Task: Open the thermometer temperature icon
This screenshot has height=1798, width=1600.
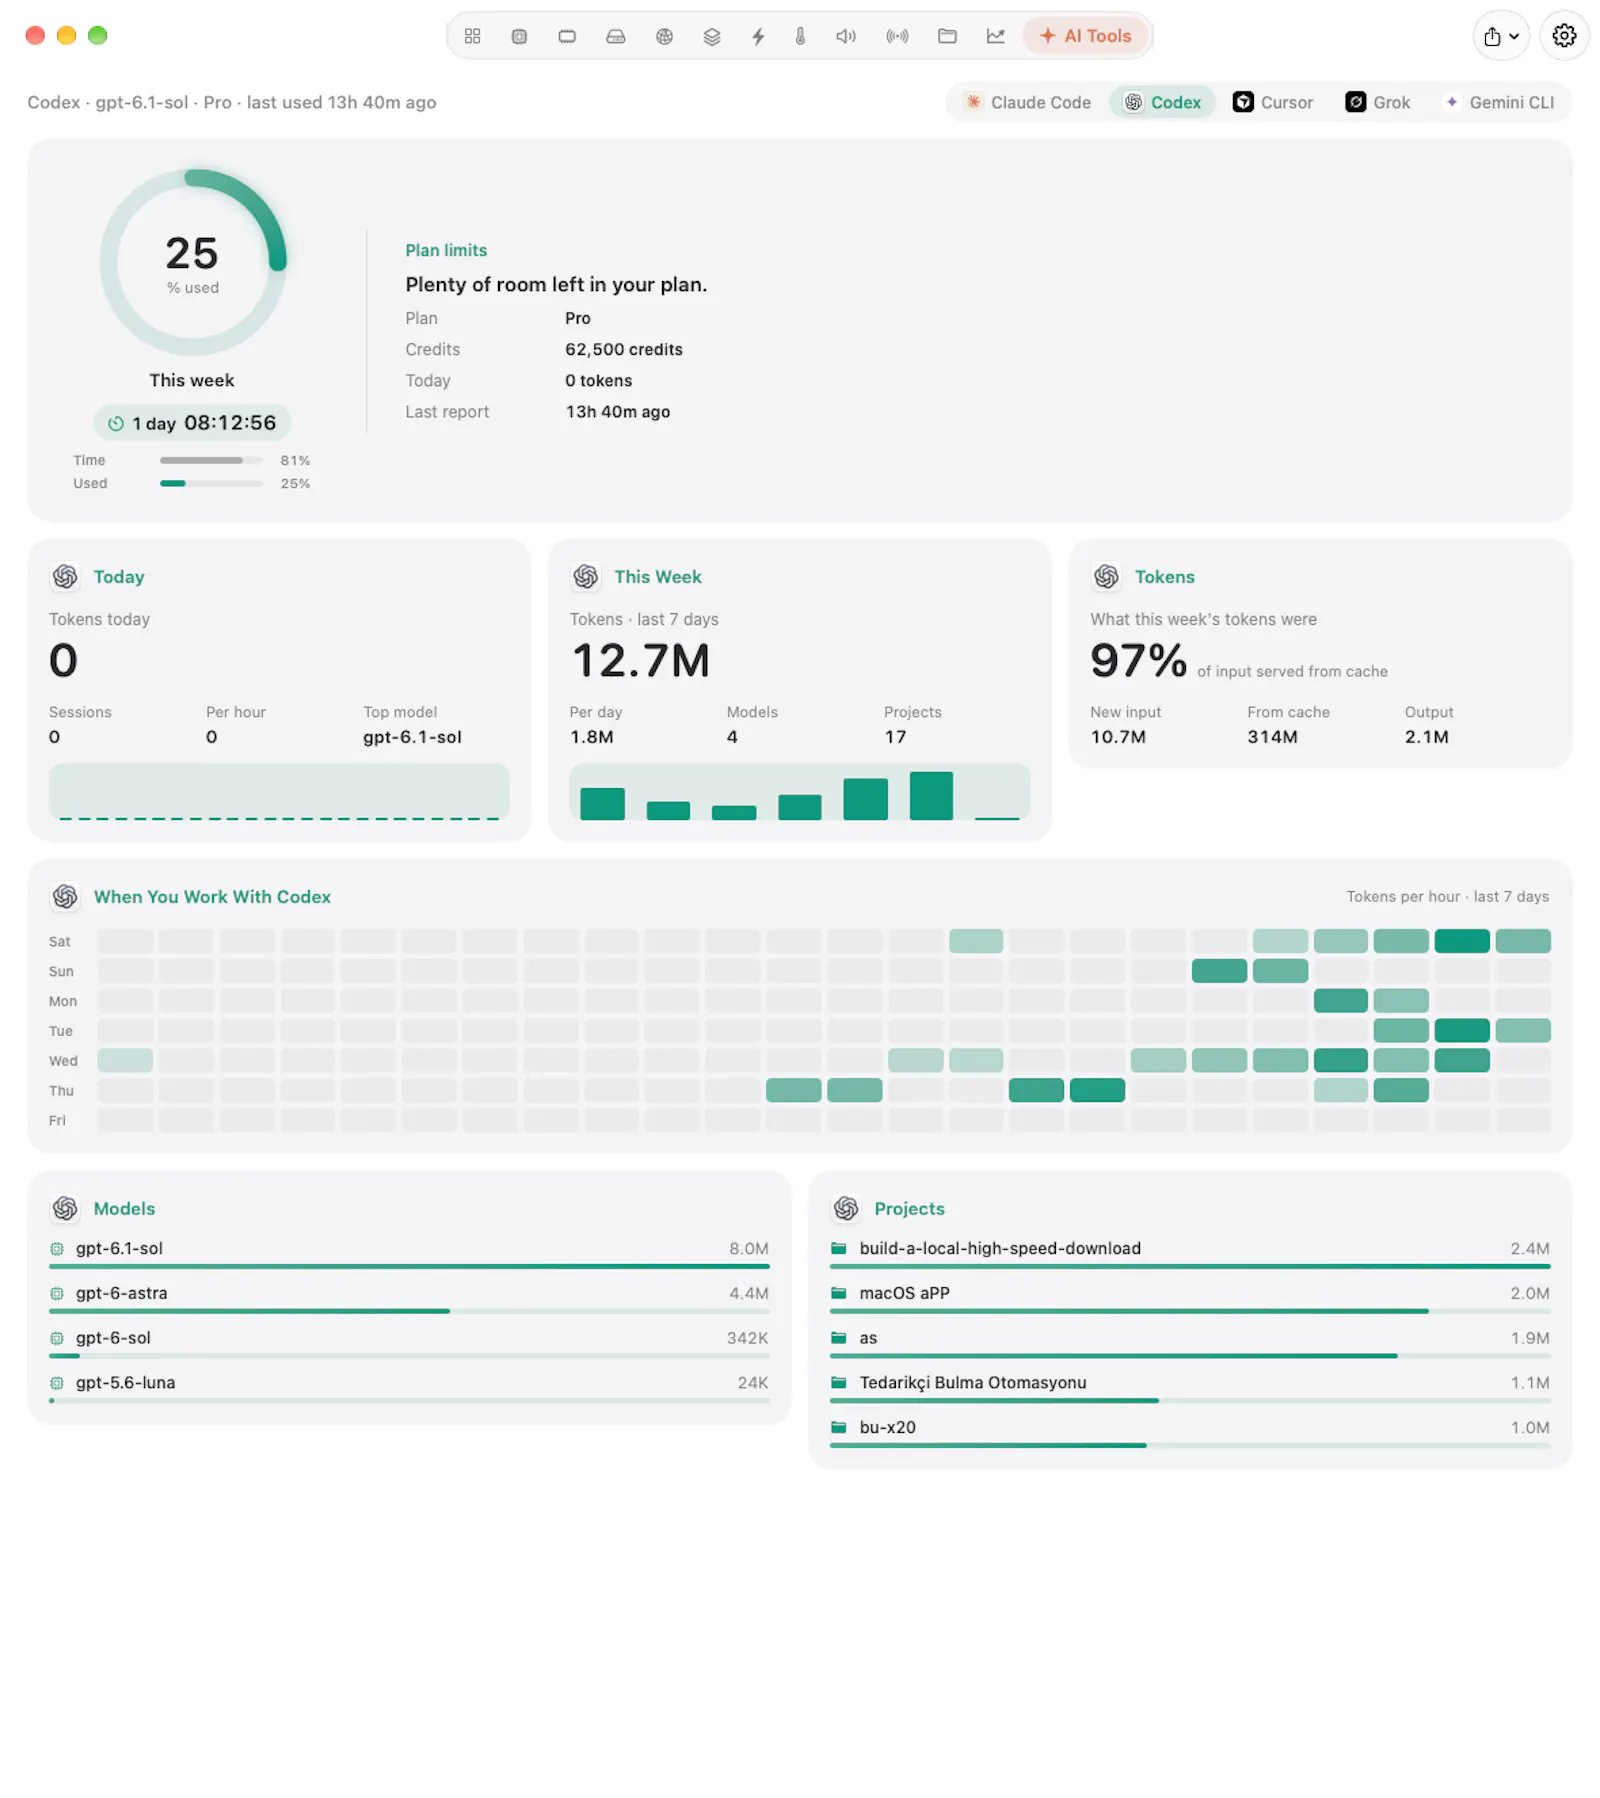Action: tap(800, 36)
